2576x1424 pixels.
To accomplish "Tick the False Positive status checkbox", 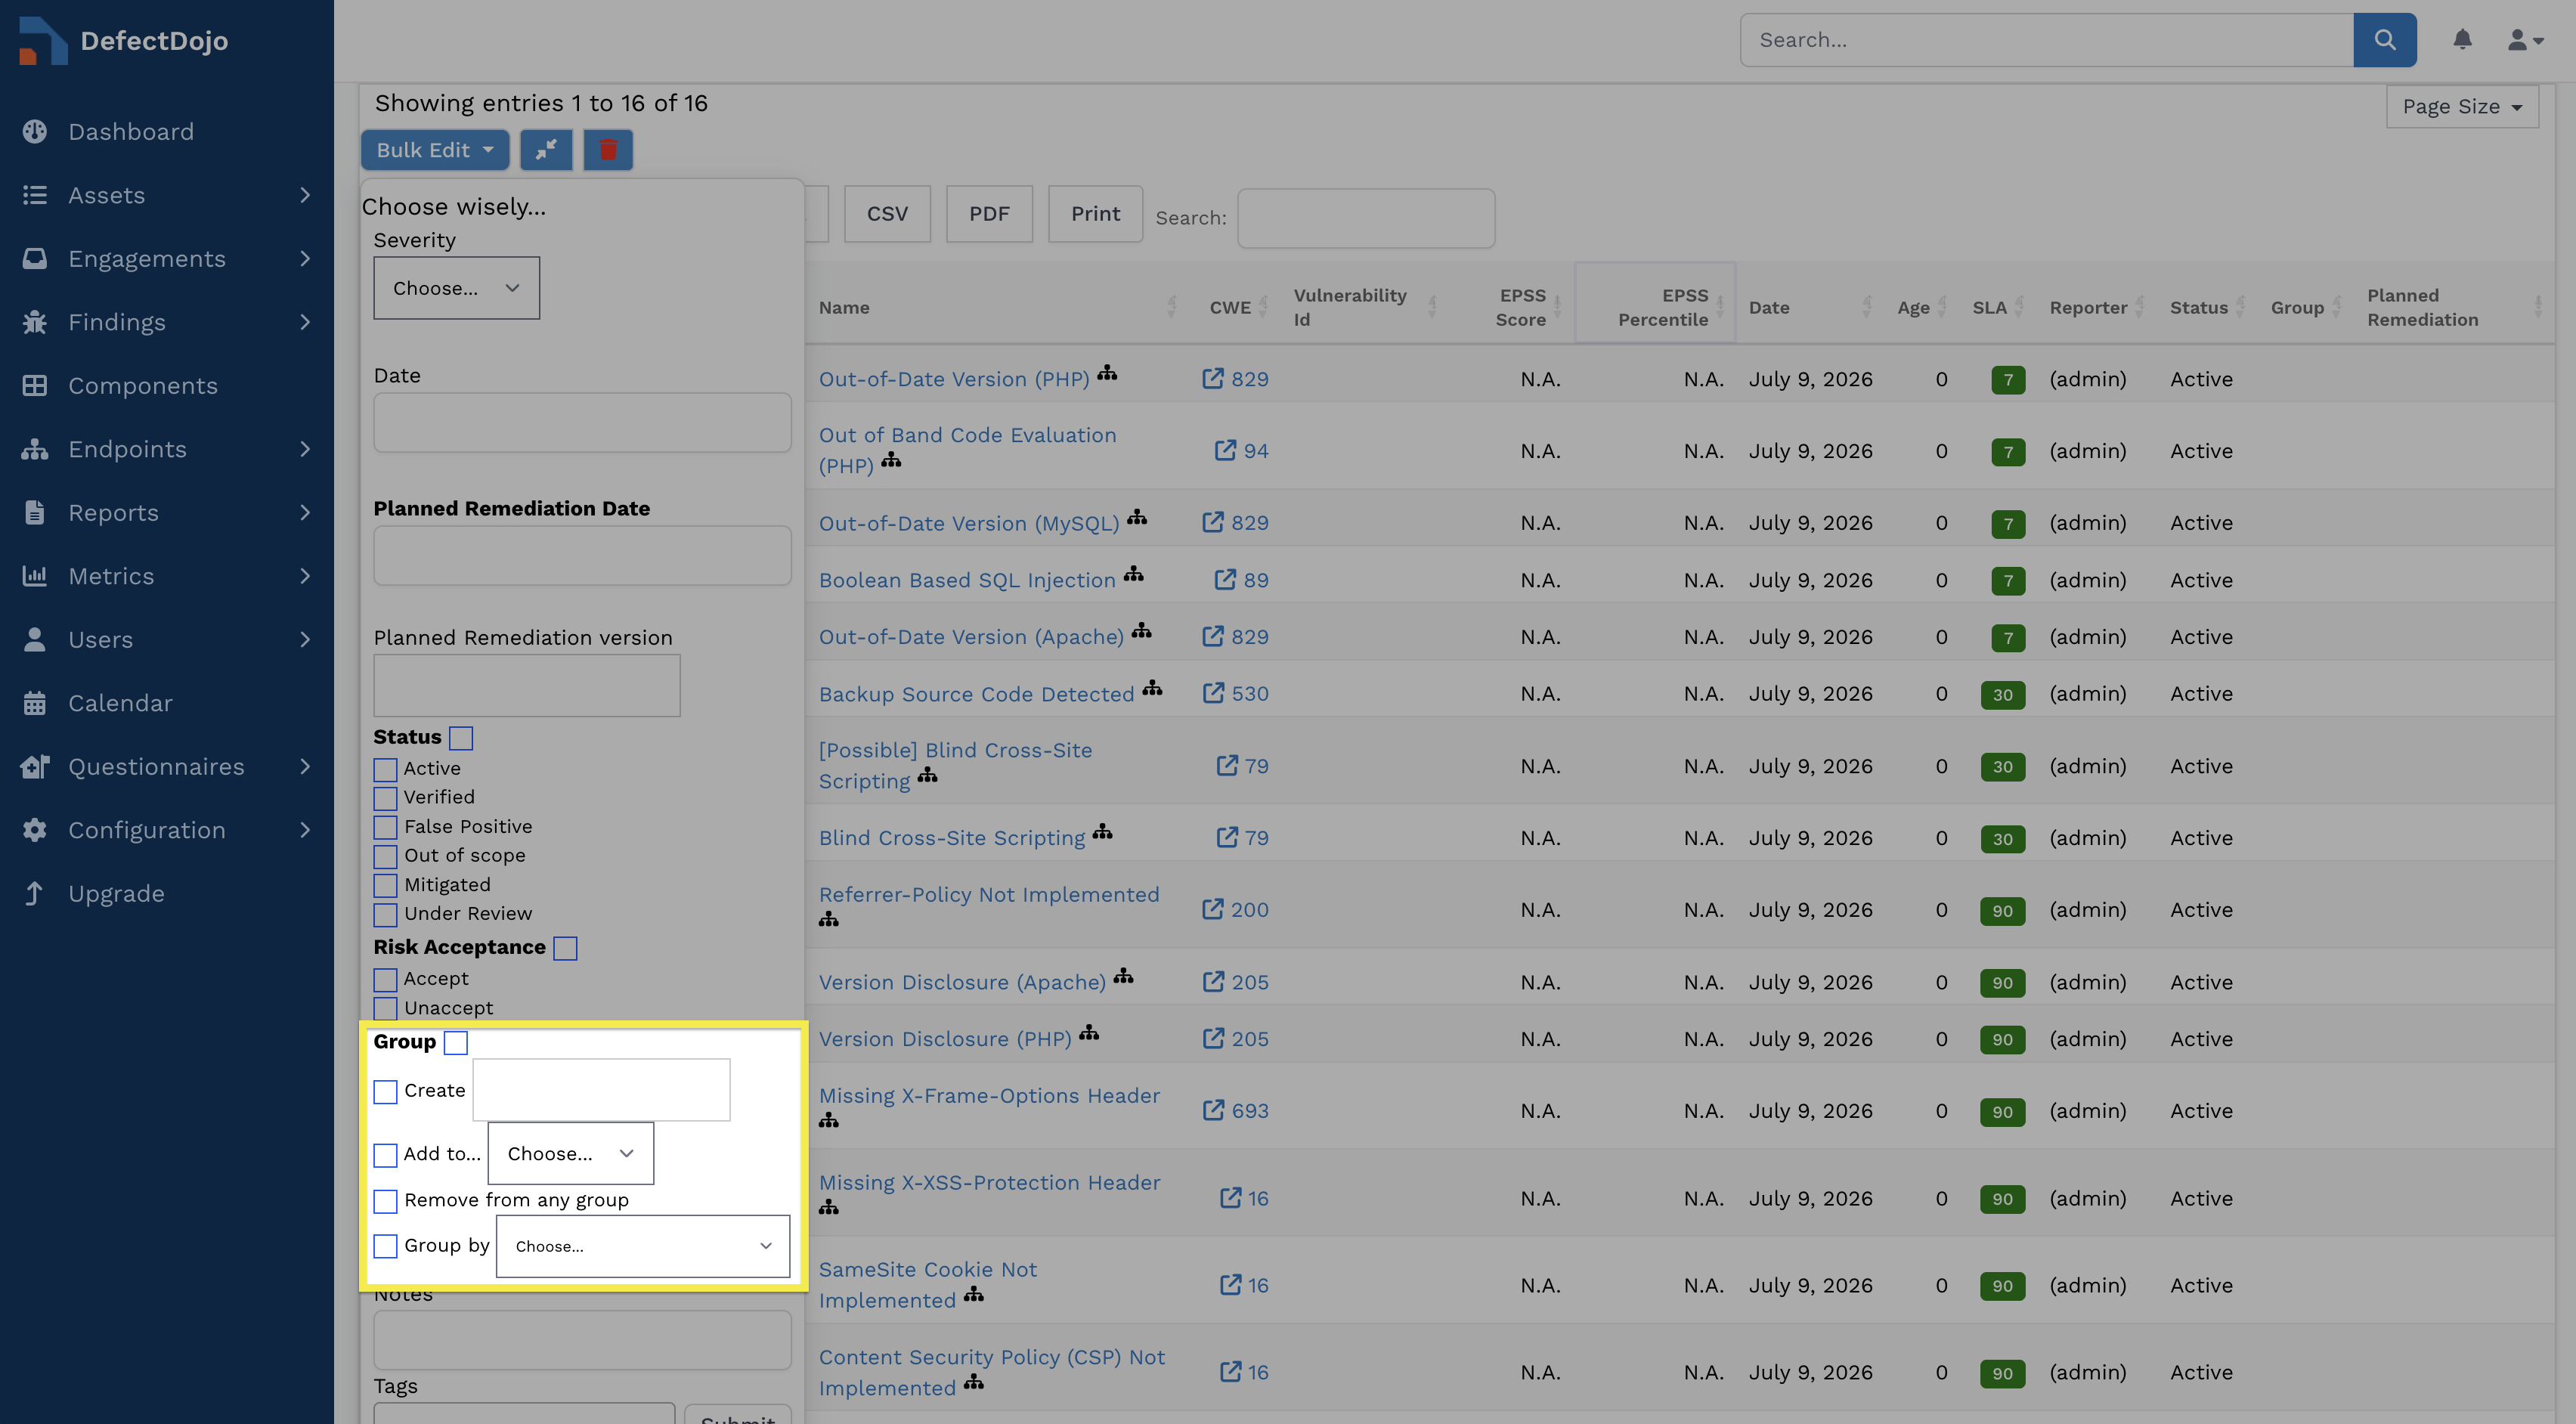I will [385, 827].
